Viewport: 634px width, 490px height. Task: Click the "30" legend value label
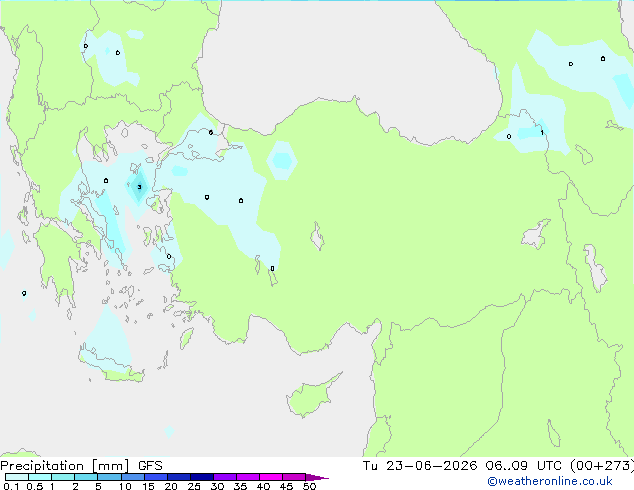[217, 486]
